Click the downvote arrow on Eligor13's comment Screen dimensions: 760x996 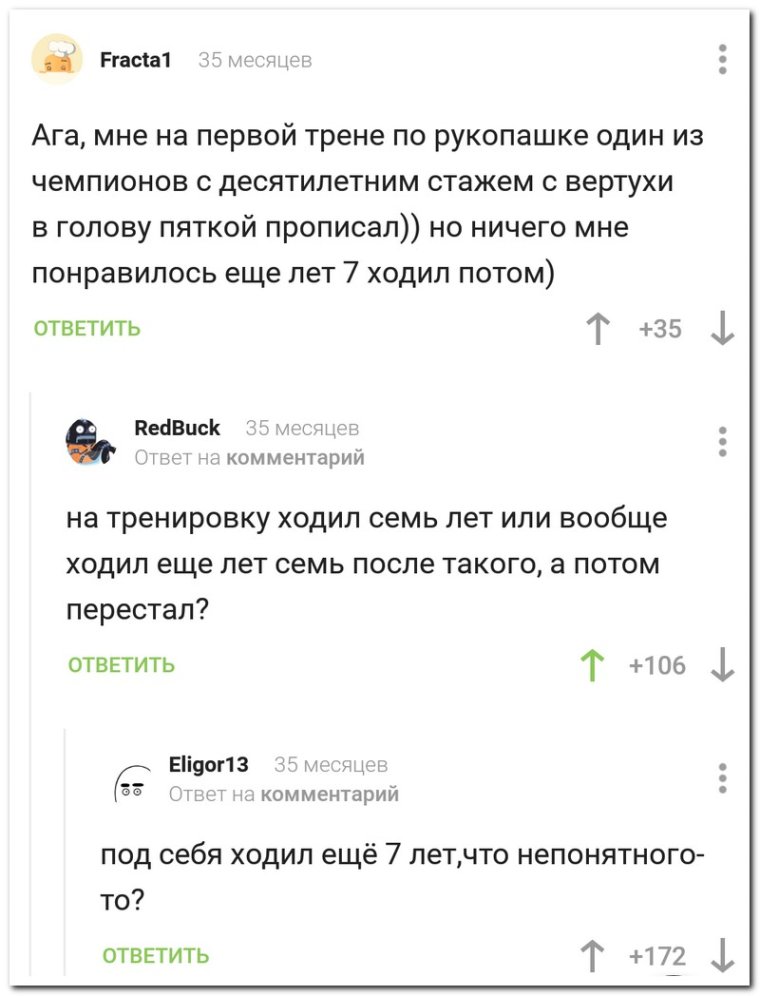pyautogui.click(x=722, y=953)
